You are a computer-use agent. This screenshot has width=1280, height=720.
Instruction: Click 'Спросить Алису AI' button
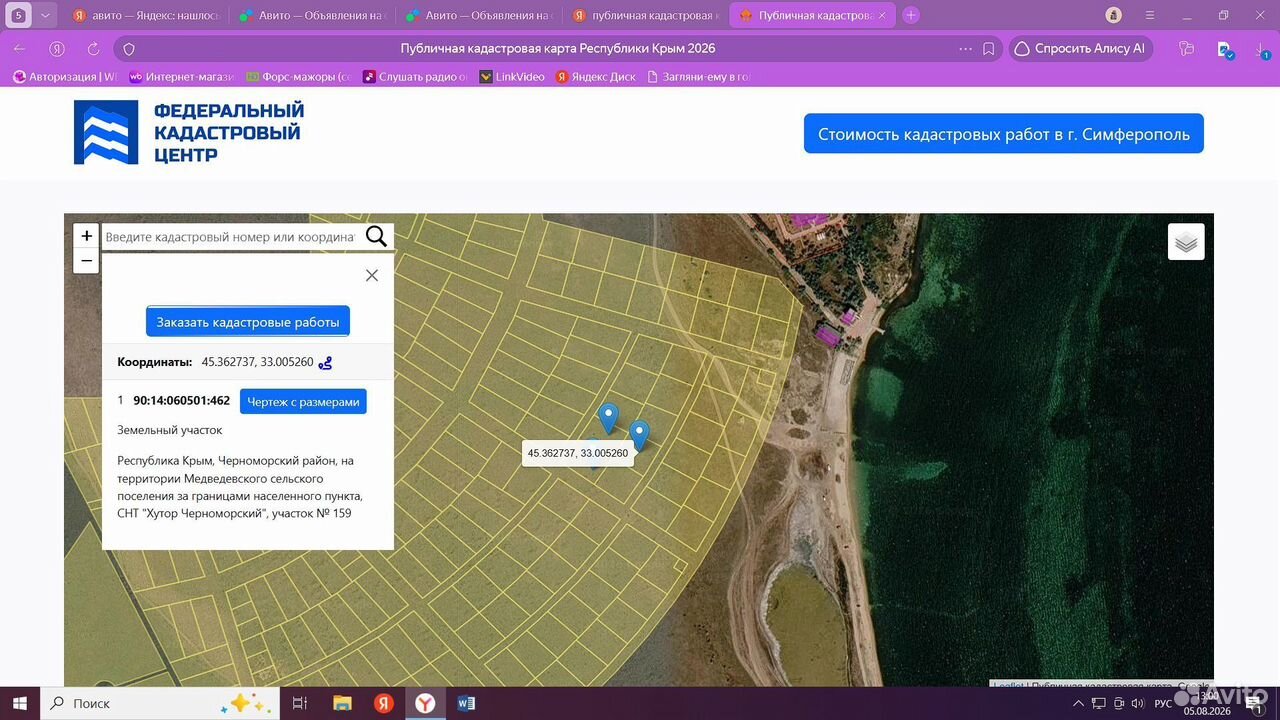point(1081,48)
